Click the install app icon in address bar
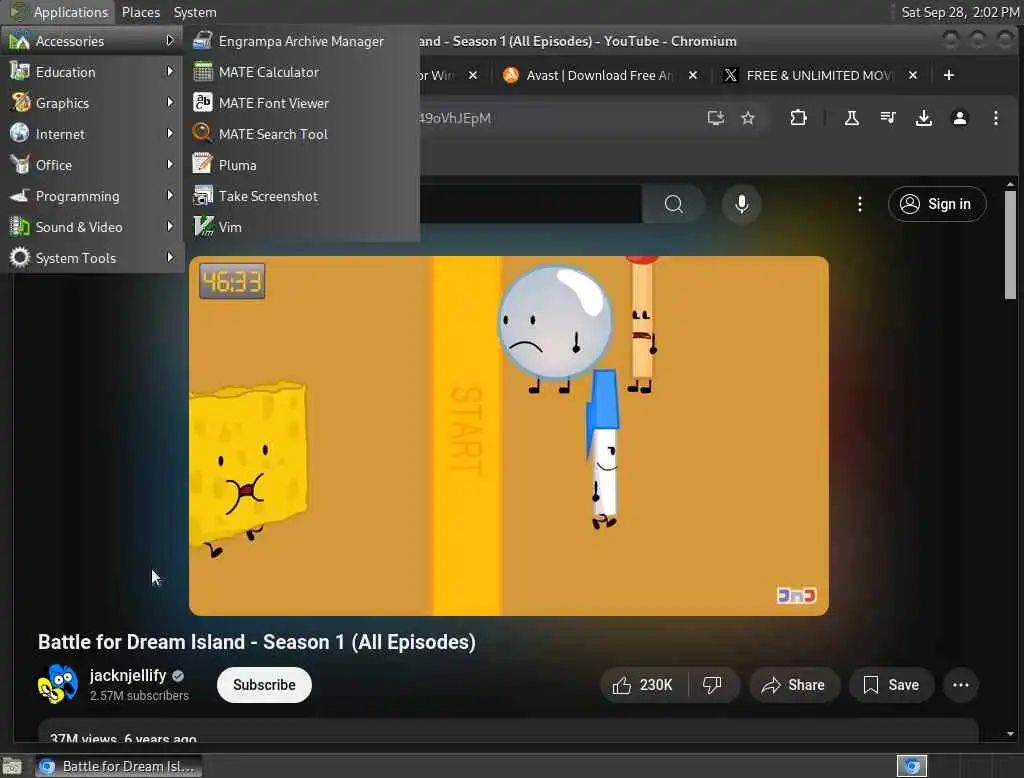This screenshot has width=1024, height=778. click(x=716, y=118)
